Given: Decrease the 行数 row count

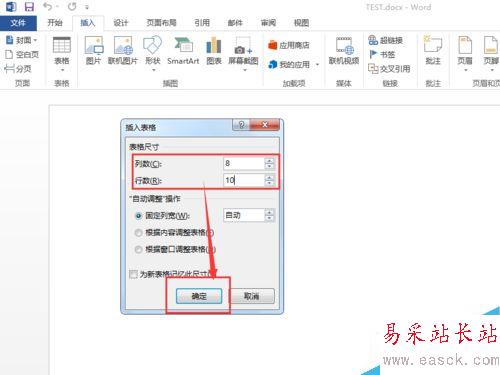Looking at the screenshot, I should click(x=269, y=183).
